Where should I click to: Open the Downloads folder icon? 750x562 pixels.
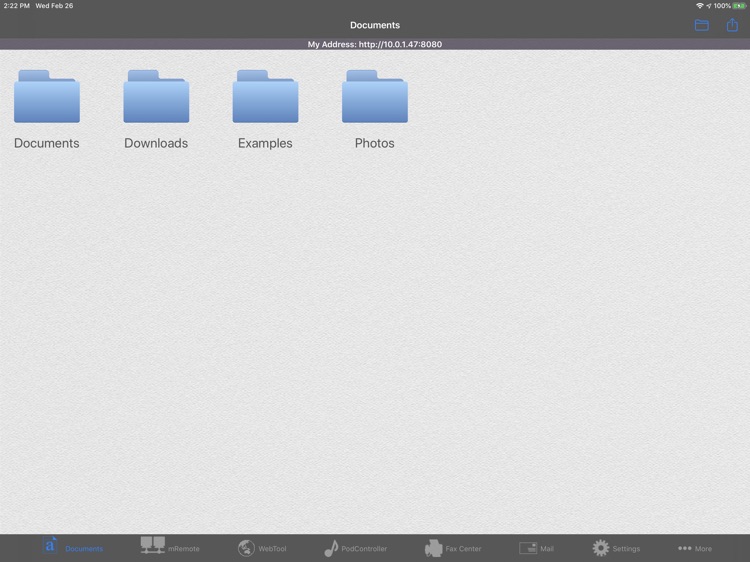156,97
